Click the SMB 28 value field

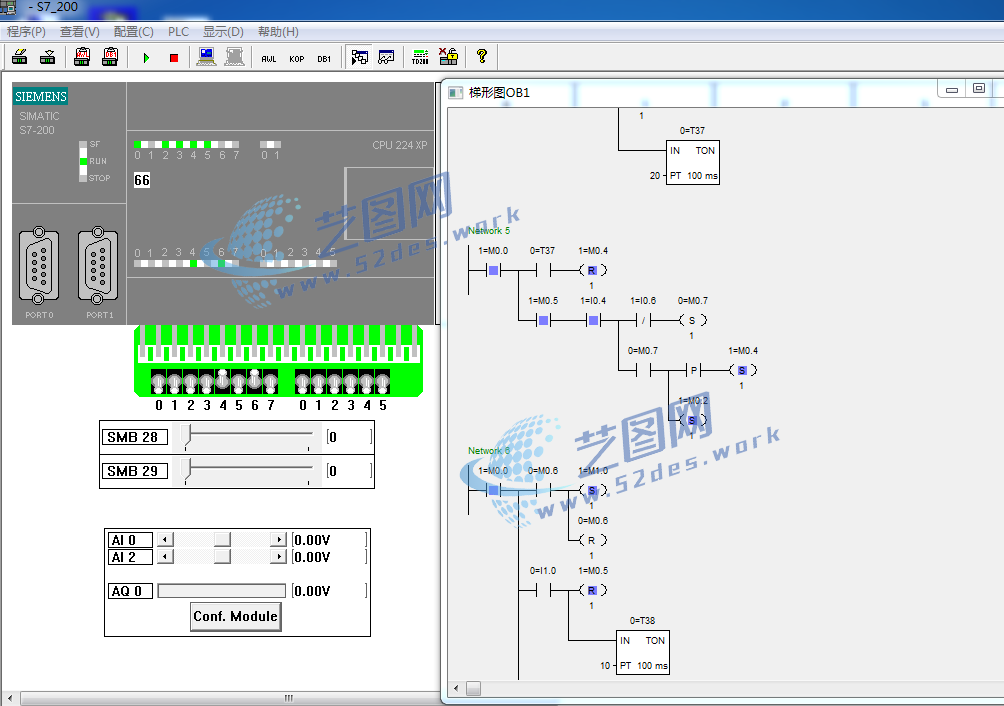[x=349, y=437]
